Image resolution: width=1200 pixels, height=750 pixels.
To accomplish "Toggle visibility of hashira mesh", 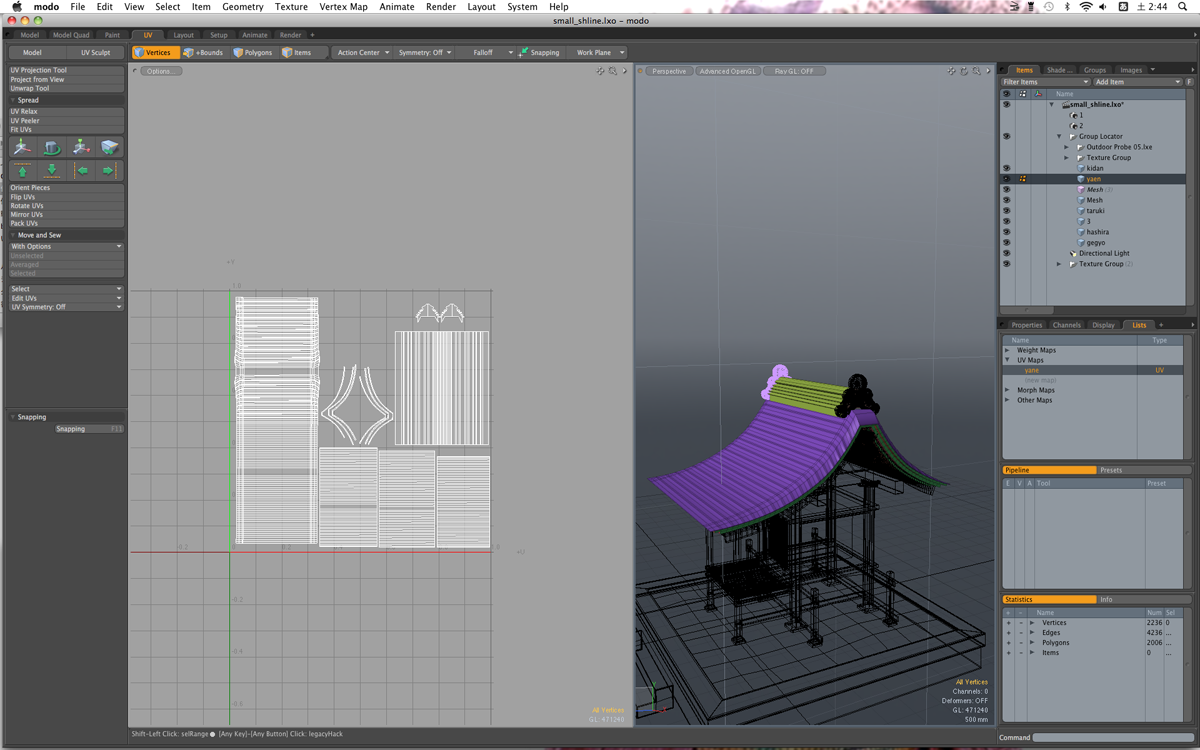I will pos(1006,232).
